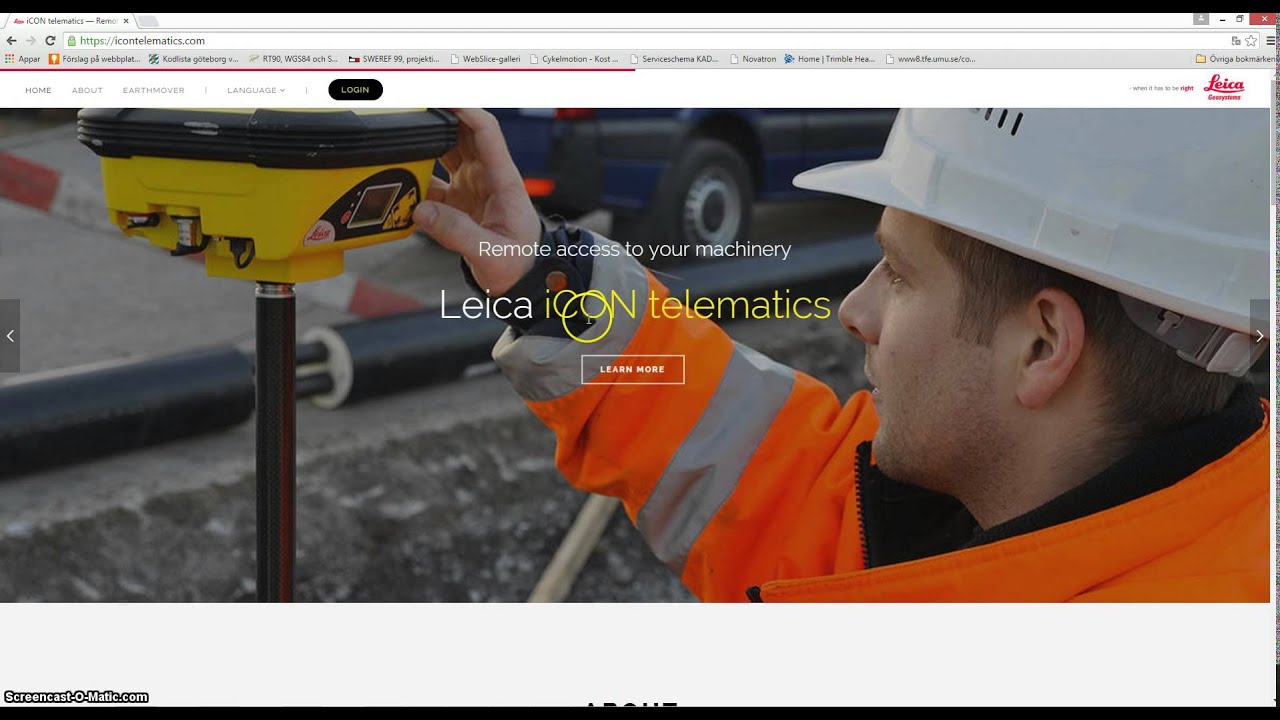Click the LEARN MORE button

[632, 369]
